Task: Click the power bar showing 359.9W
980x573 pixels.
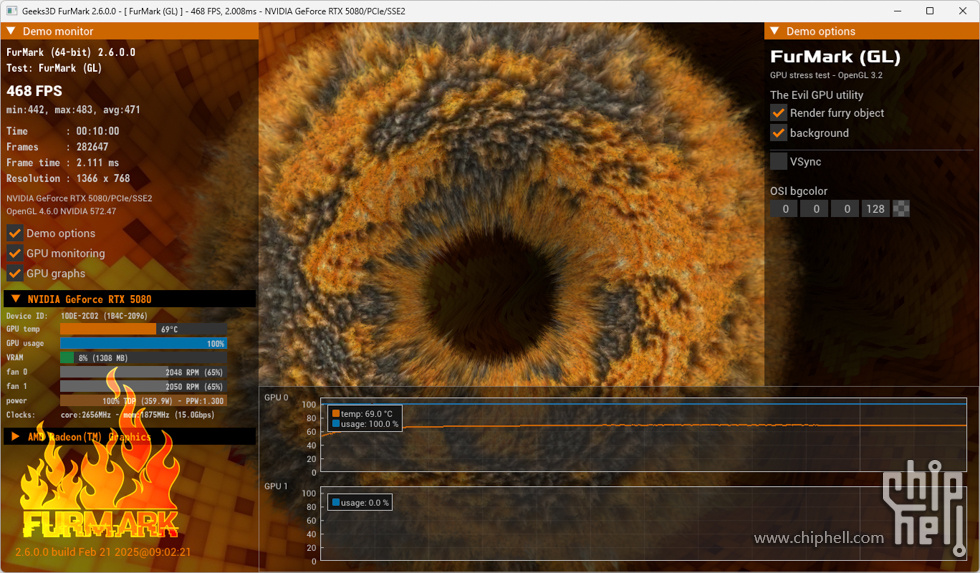Action: point(143,401)
